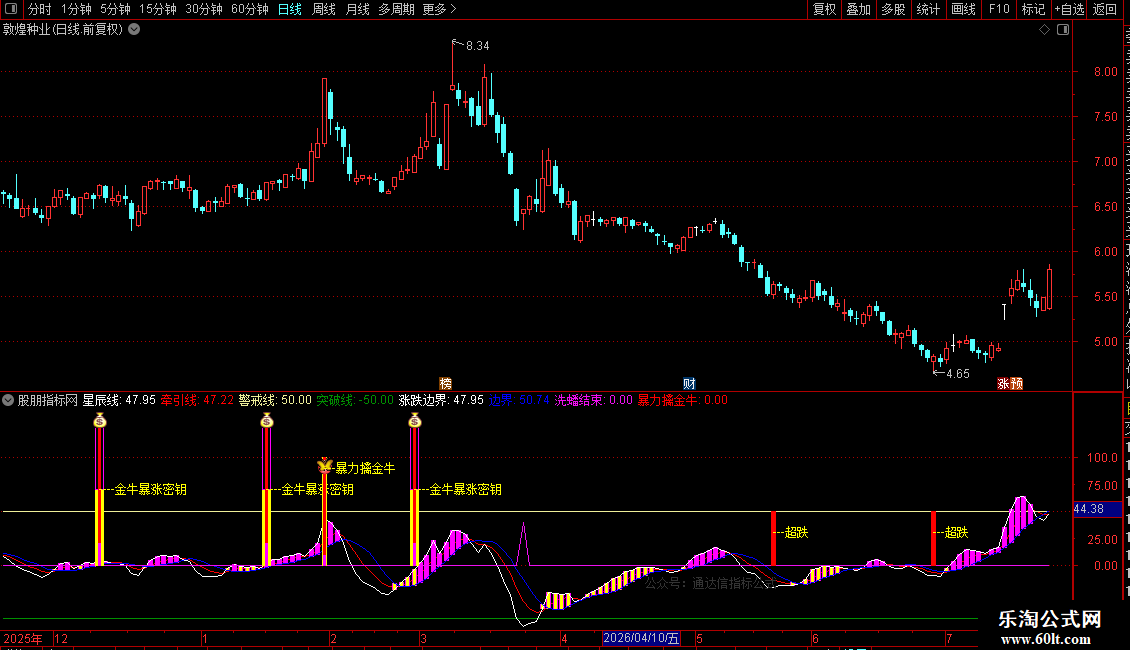
Task: Click the diamond icon above price chart
Action: click(1044, 30)
